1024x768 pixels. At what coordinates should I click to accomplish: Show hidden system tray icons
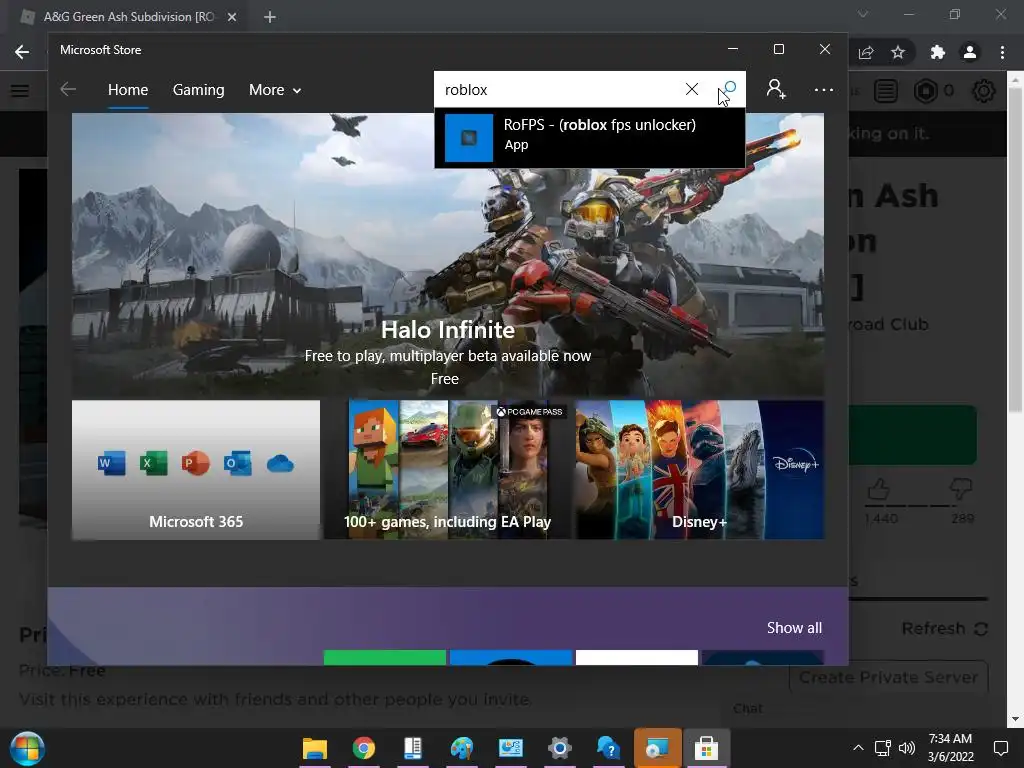coord(858,748)
